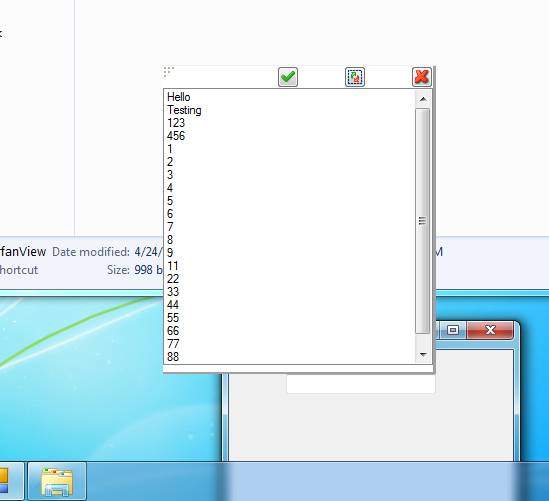Select the "88" list entry
Screen dimensions: 549x501
(290, 357)
